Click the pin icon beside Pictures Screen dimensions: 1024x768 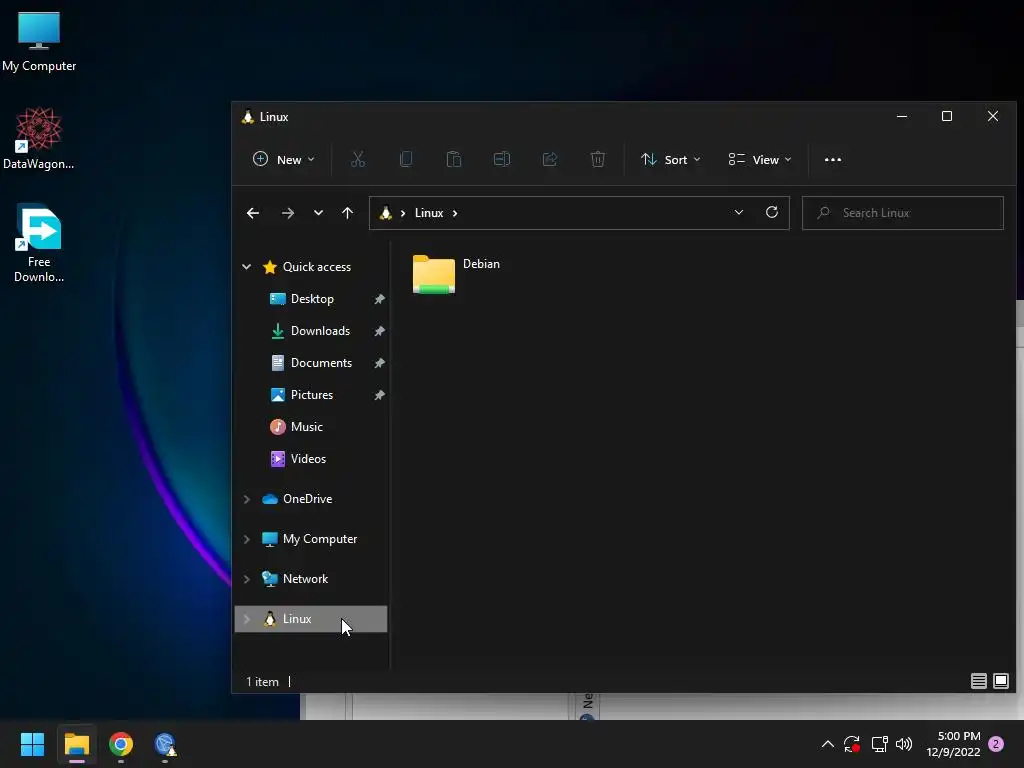379,395
